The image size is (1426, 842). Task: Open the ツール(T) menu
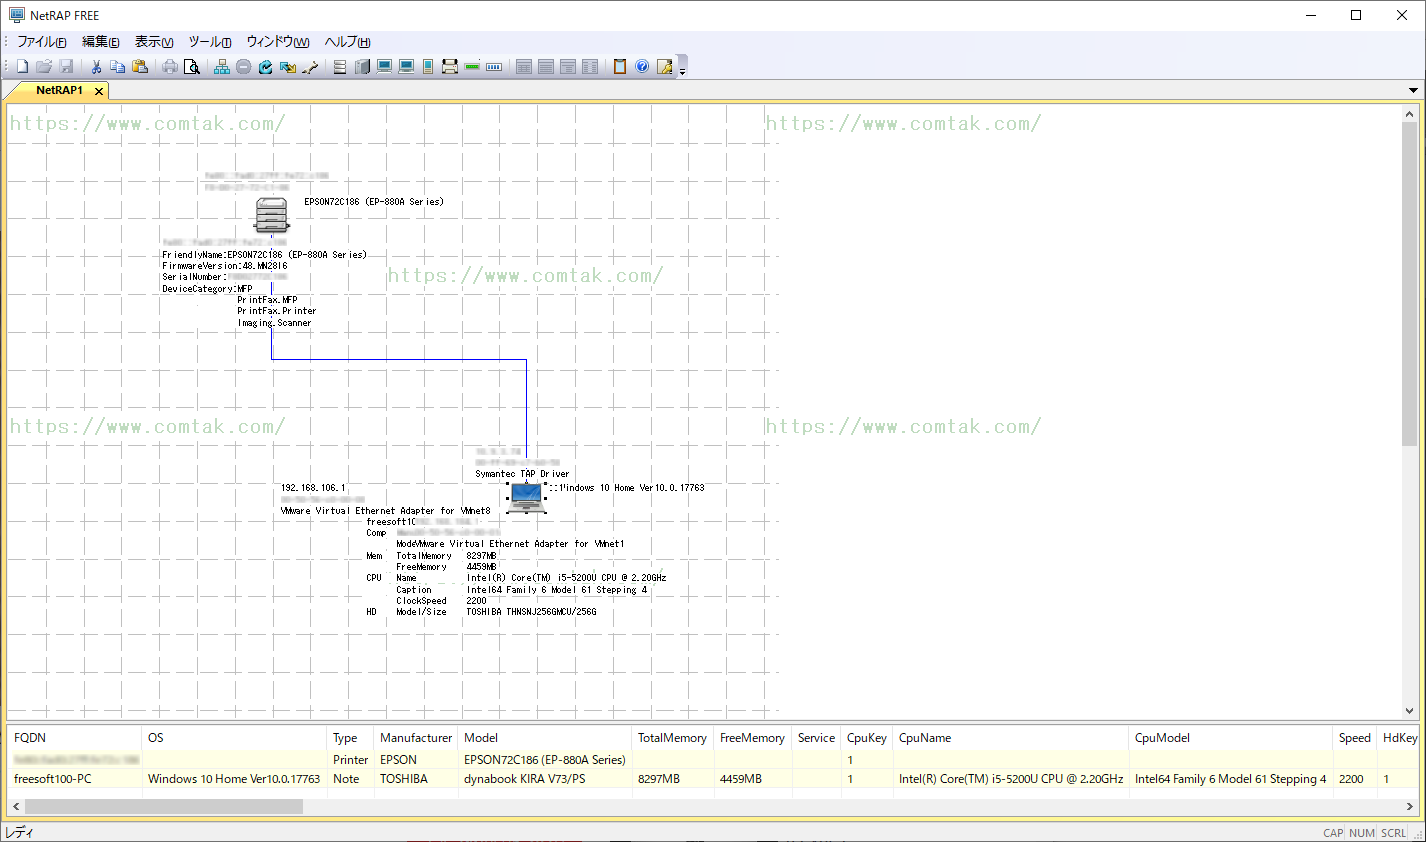210,42
